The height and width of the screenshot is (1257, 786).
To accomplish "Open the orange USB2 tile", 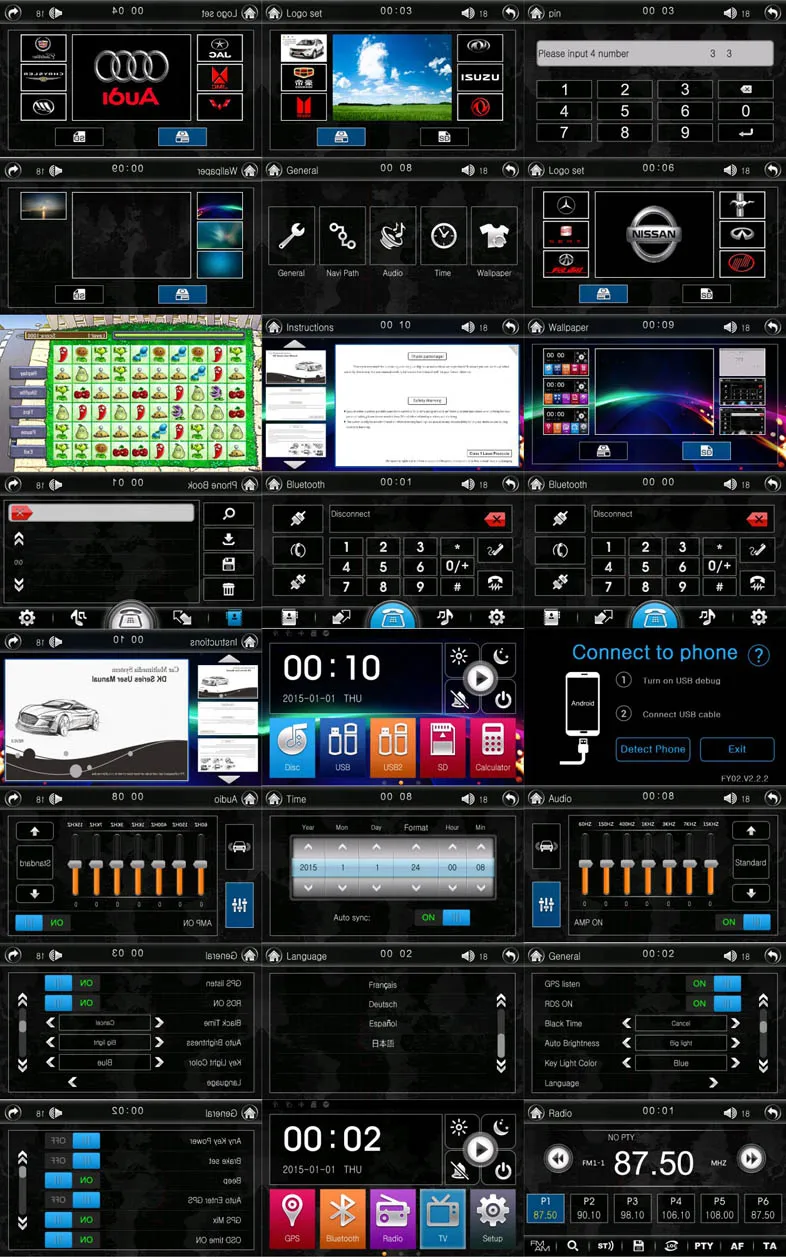I will coord(392,747).
